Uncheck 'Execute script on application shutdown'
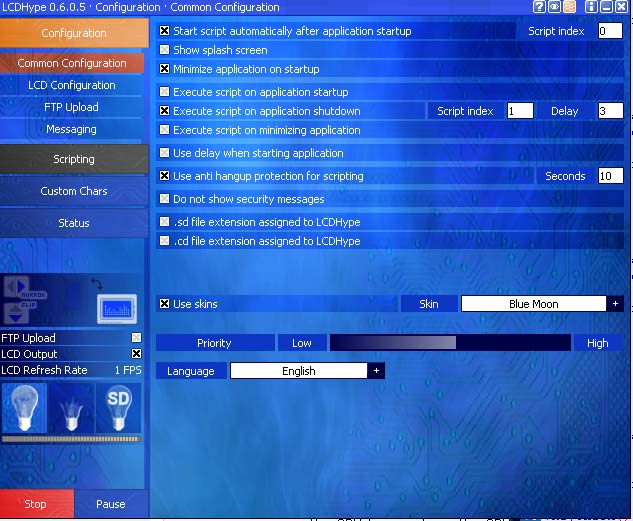Image resolution: width=633 pixels, height=521 pixels. click(x=164, y=111)
